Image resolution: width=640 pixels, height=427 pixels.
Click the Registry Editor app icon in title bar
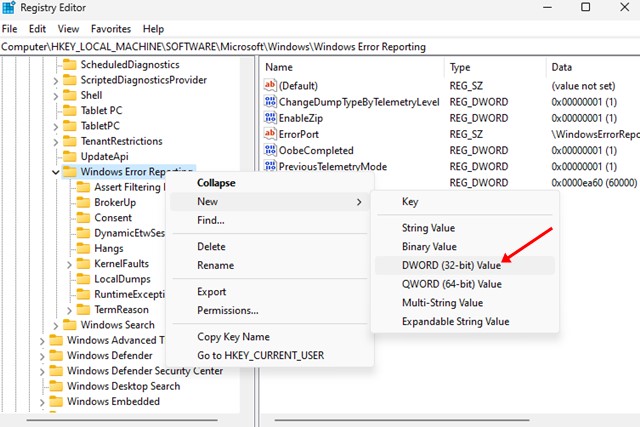(x=9, y=9)
